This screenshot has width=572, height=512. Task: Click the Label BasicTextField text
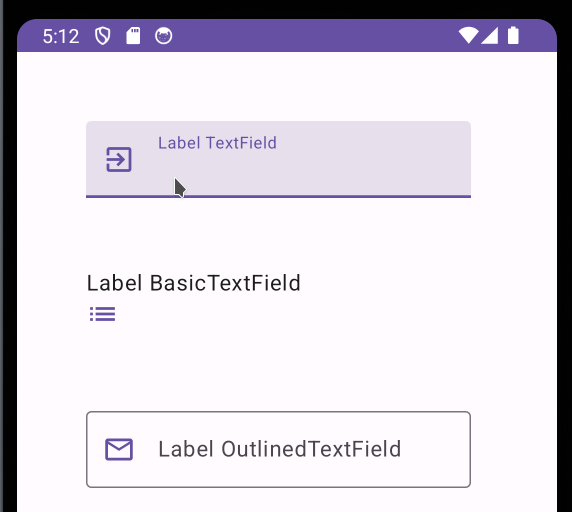[194, 283]
